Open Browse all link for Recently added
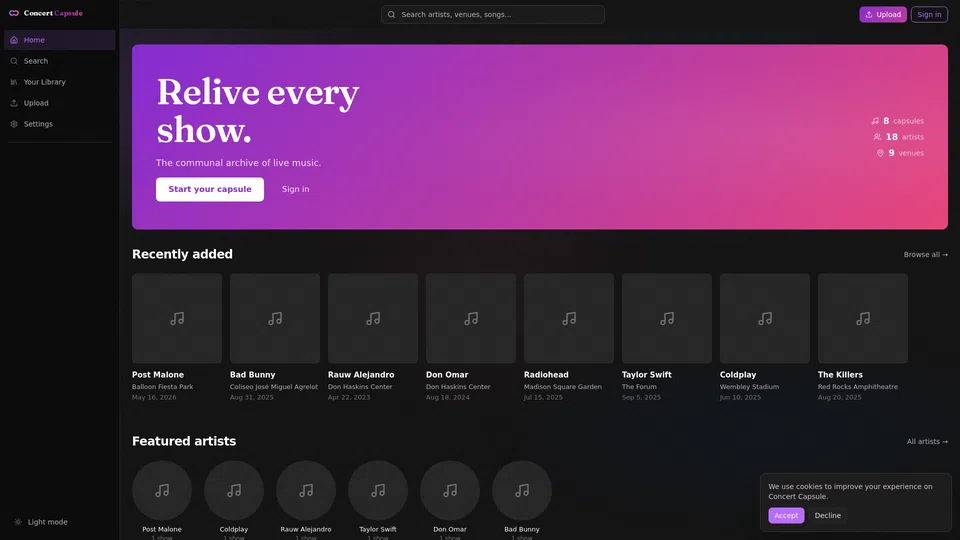960x540 pixels. click(926, 254)
